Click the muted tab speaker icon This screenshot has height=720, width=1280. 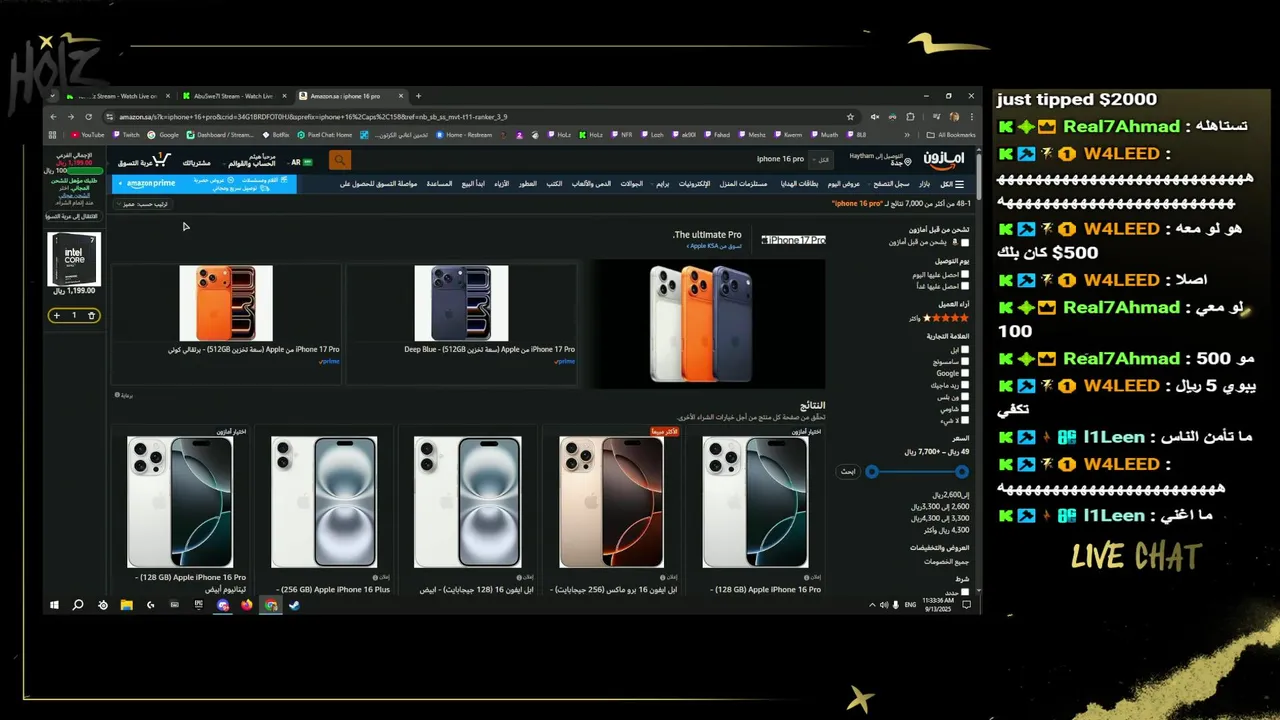(x=875, y=116)
